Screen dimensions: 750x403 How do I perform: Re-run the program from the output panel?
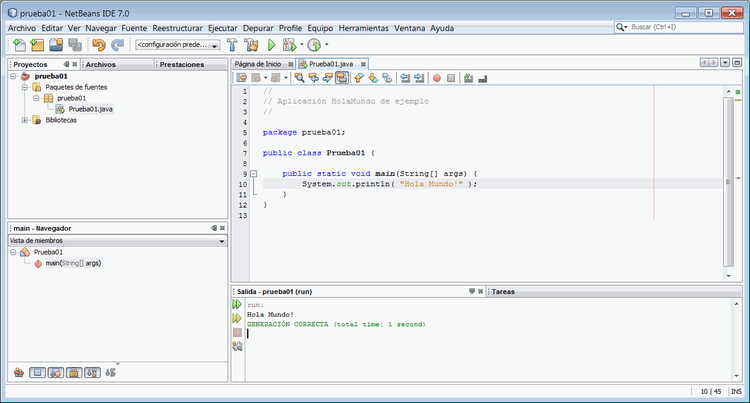(237, 304)
